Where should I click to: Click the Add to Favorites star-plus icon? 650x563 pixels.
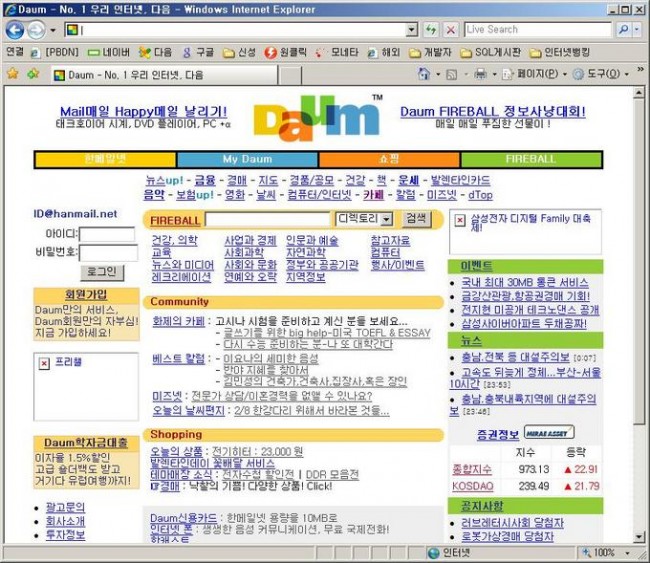pos(33,74)
